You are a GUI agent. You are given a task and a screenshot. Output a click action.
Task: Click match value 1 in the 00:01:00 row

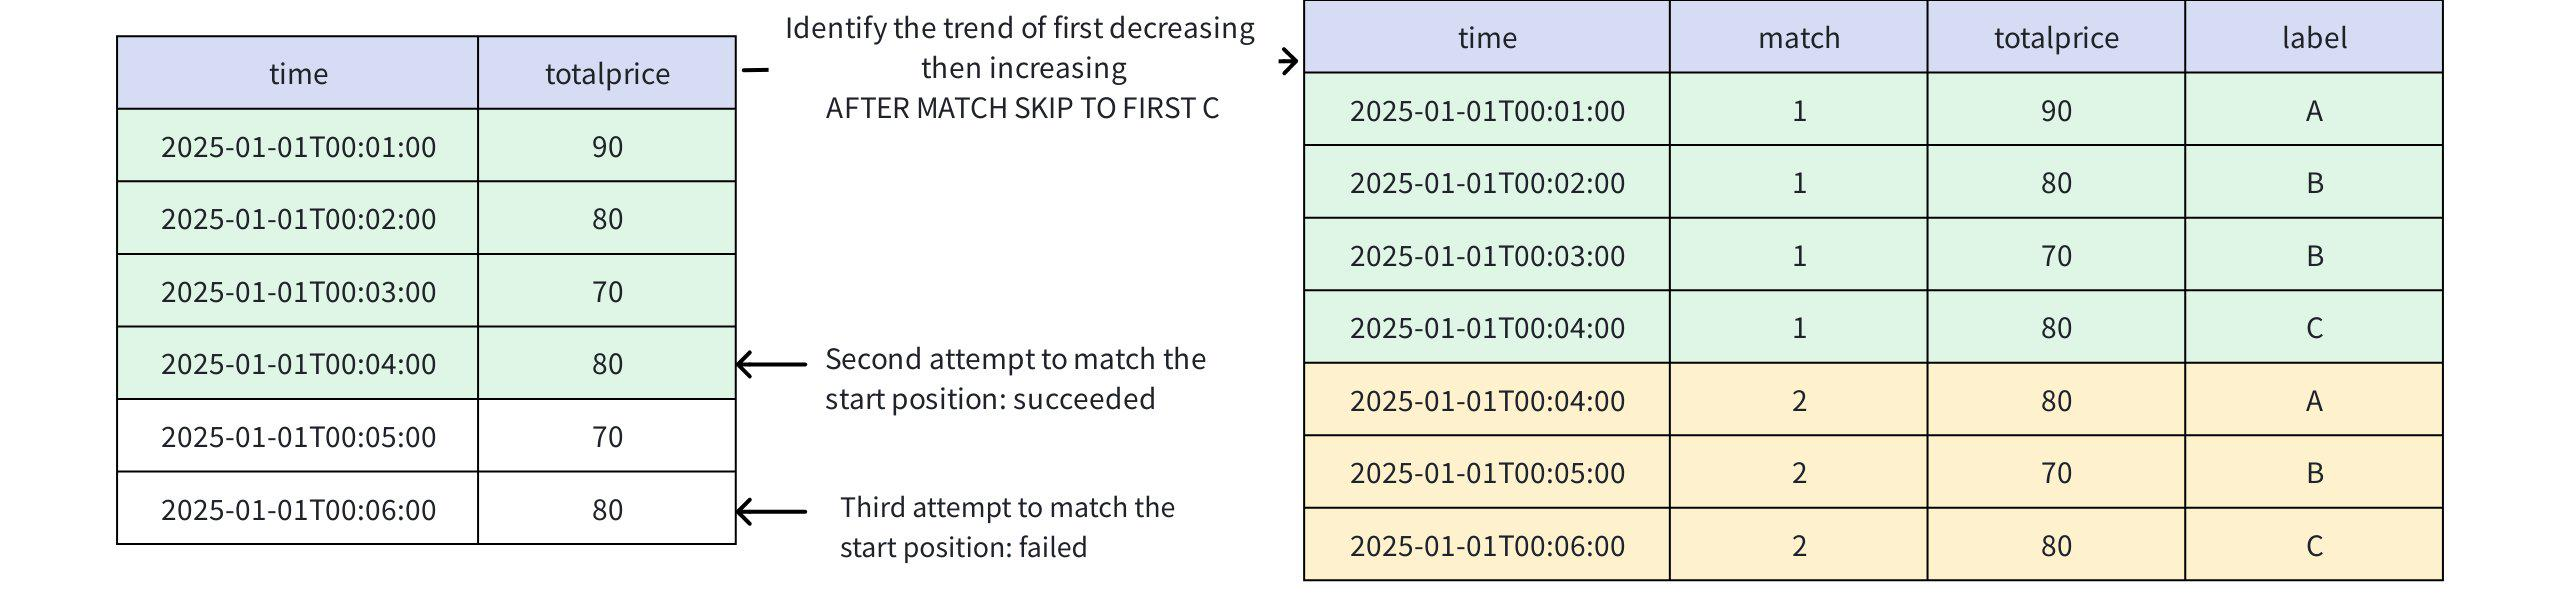coord(1798,111)
